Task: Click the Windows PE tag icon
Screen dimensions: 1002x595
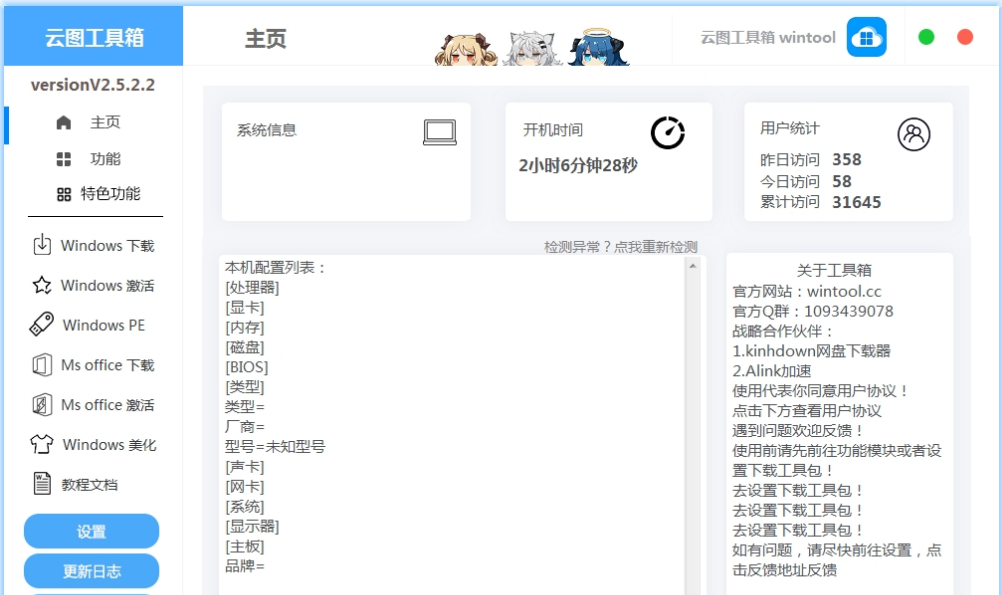Action: (39, 325)
